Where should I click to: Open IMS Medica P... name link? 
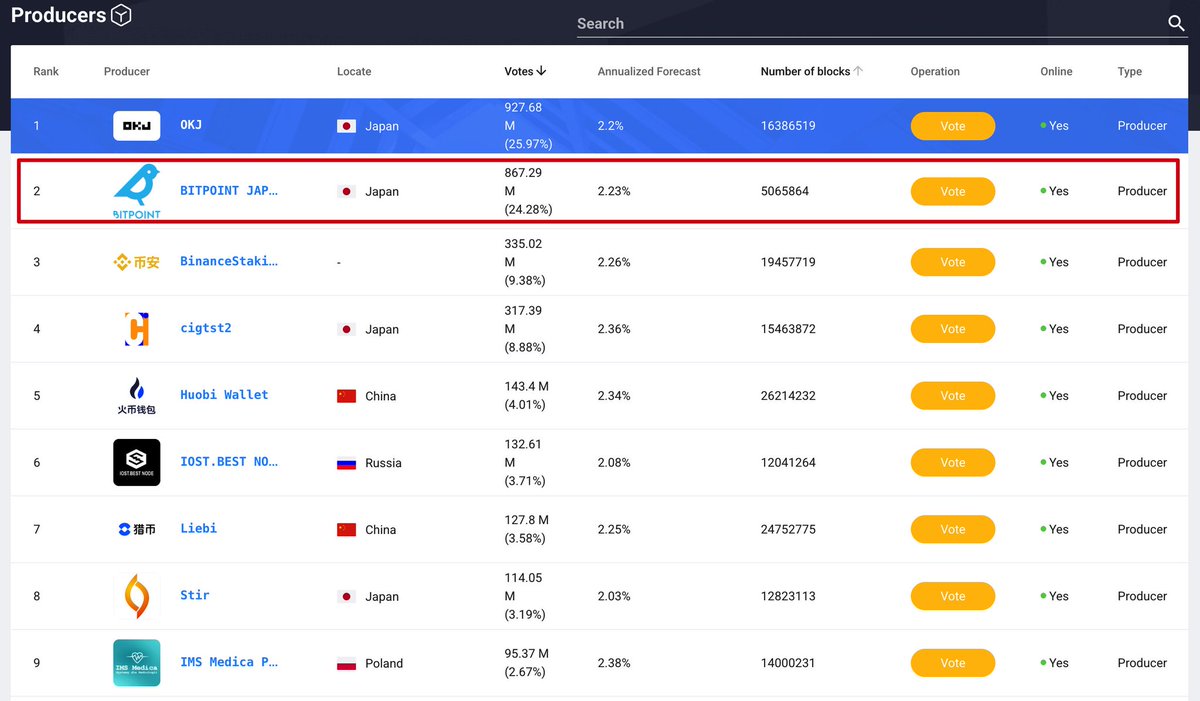(x=229, y=662)
